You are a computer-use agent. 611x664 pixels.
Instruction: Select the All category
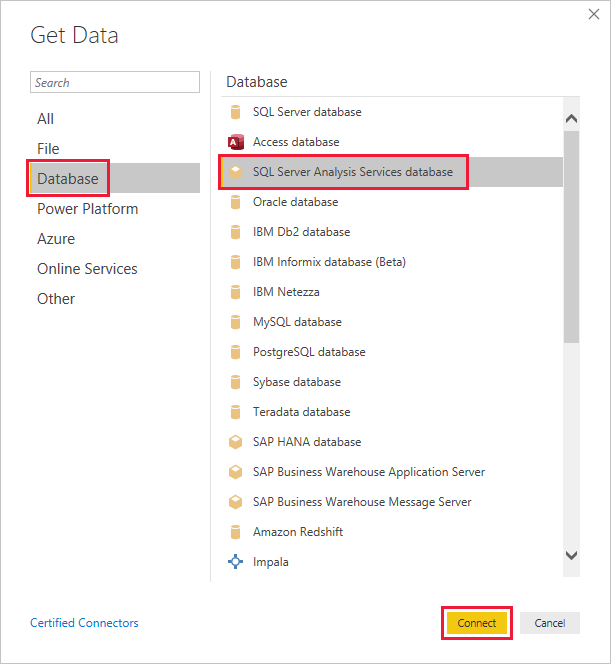(x=46, y=119)
